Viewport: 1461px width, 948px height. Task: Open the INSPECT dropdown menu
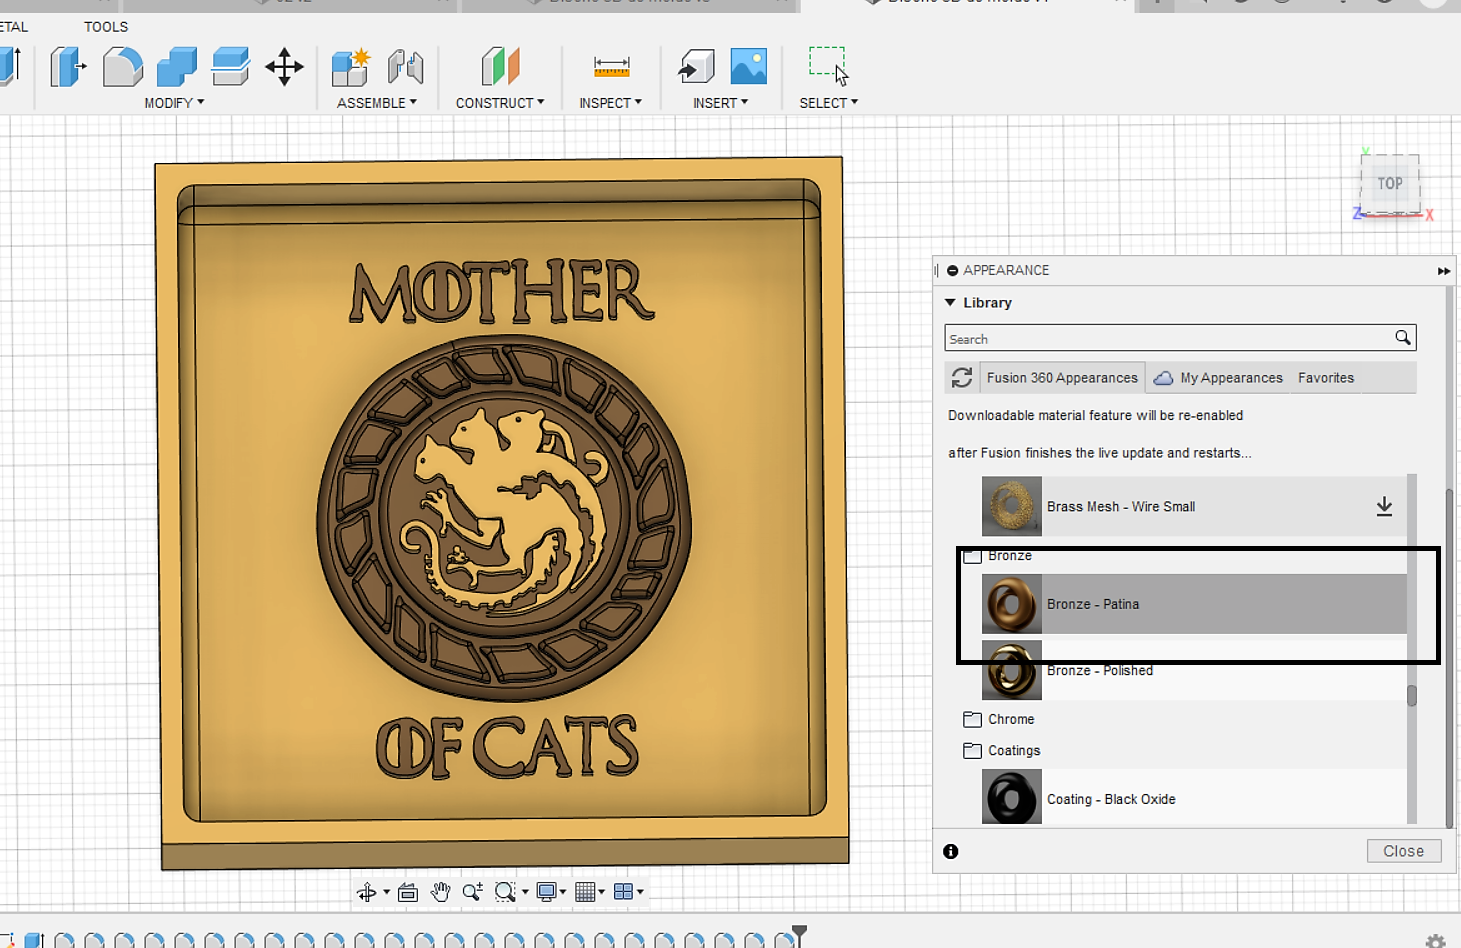pyautogui.click(x=610, y=103)
